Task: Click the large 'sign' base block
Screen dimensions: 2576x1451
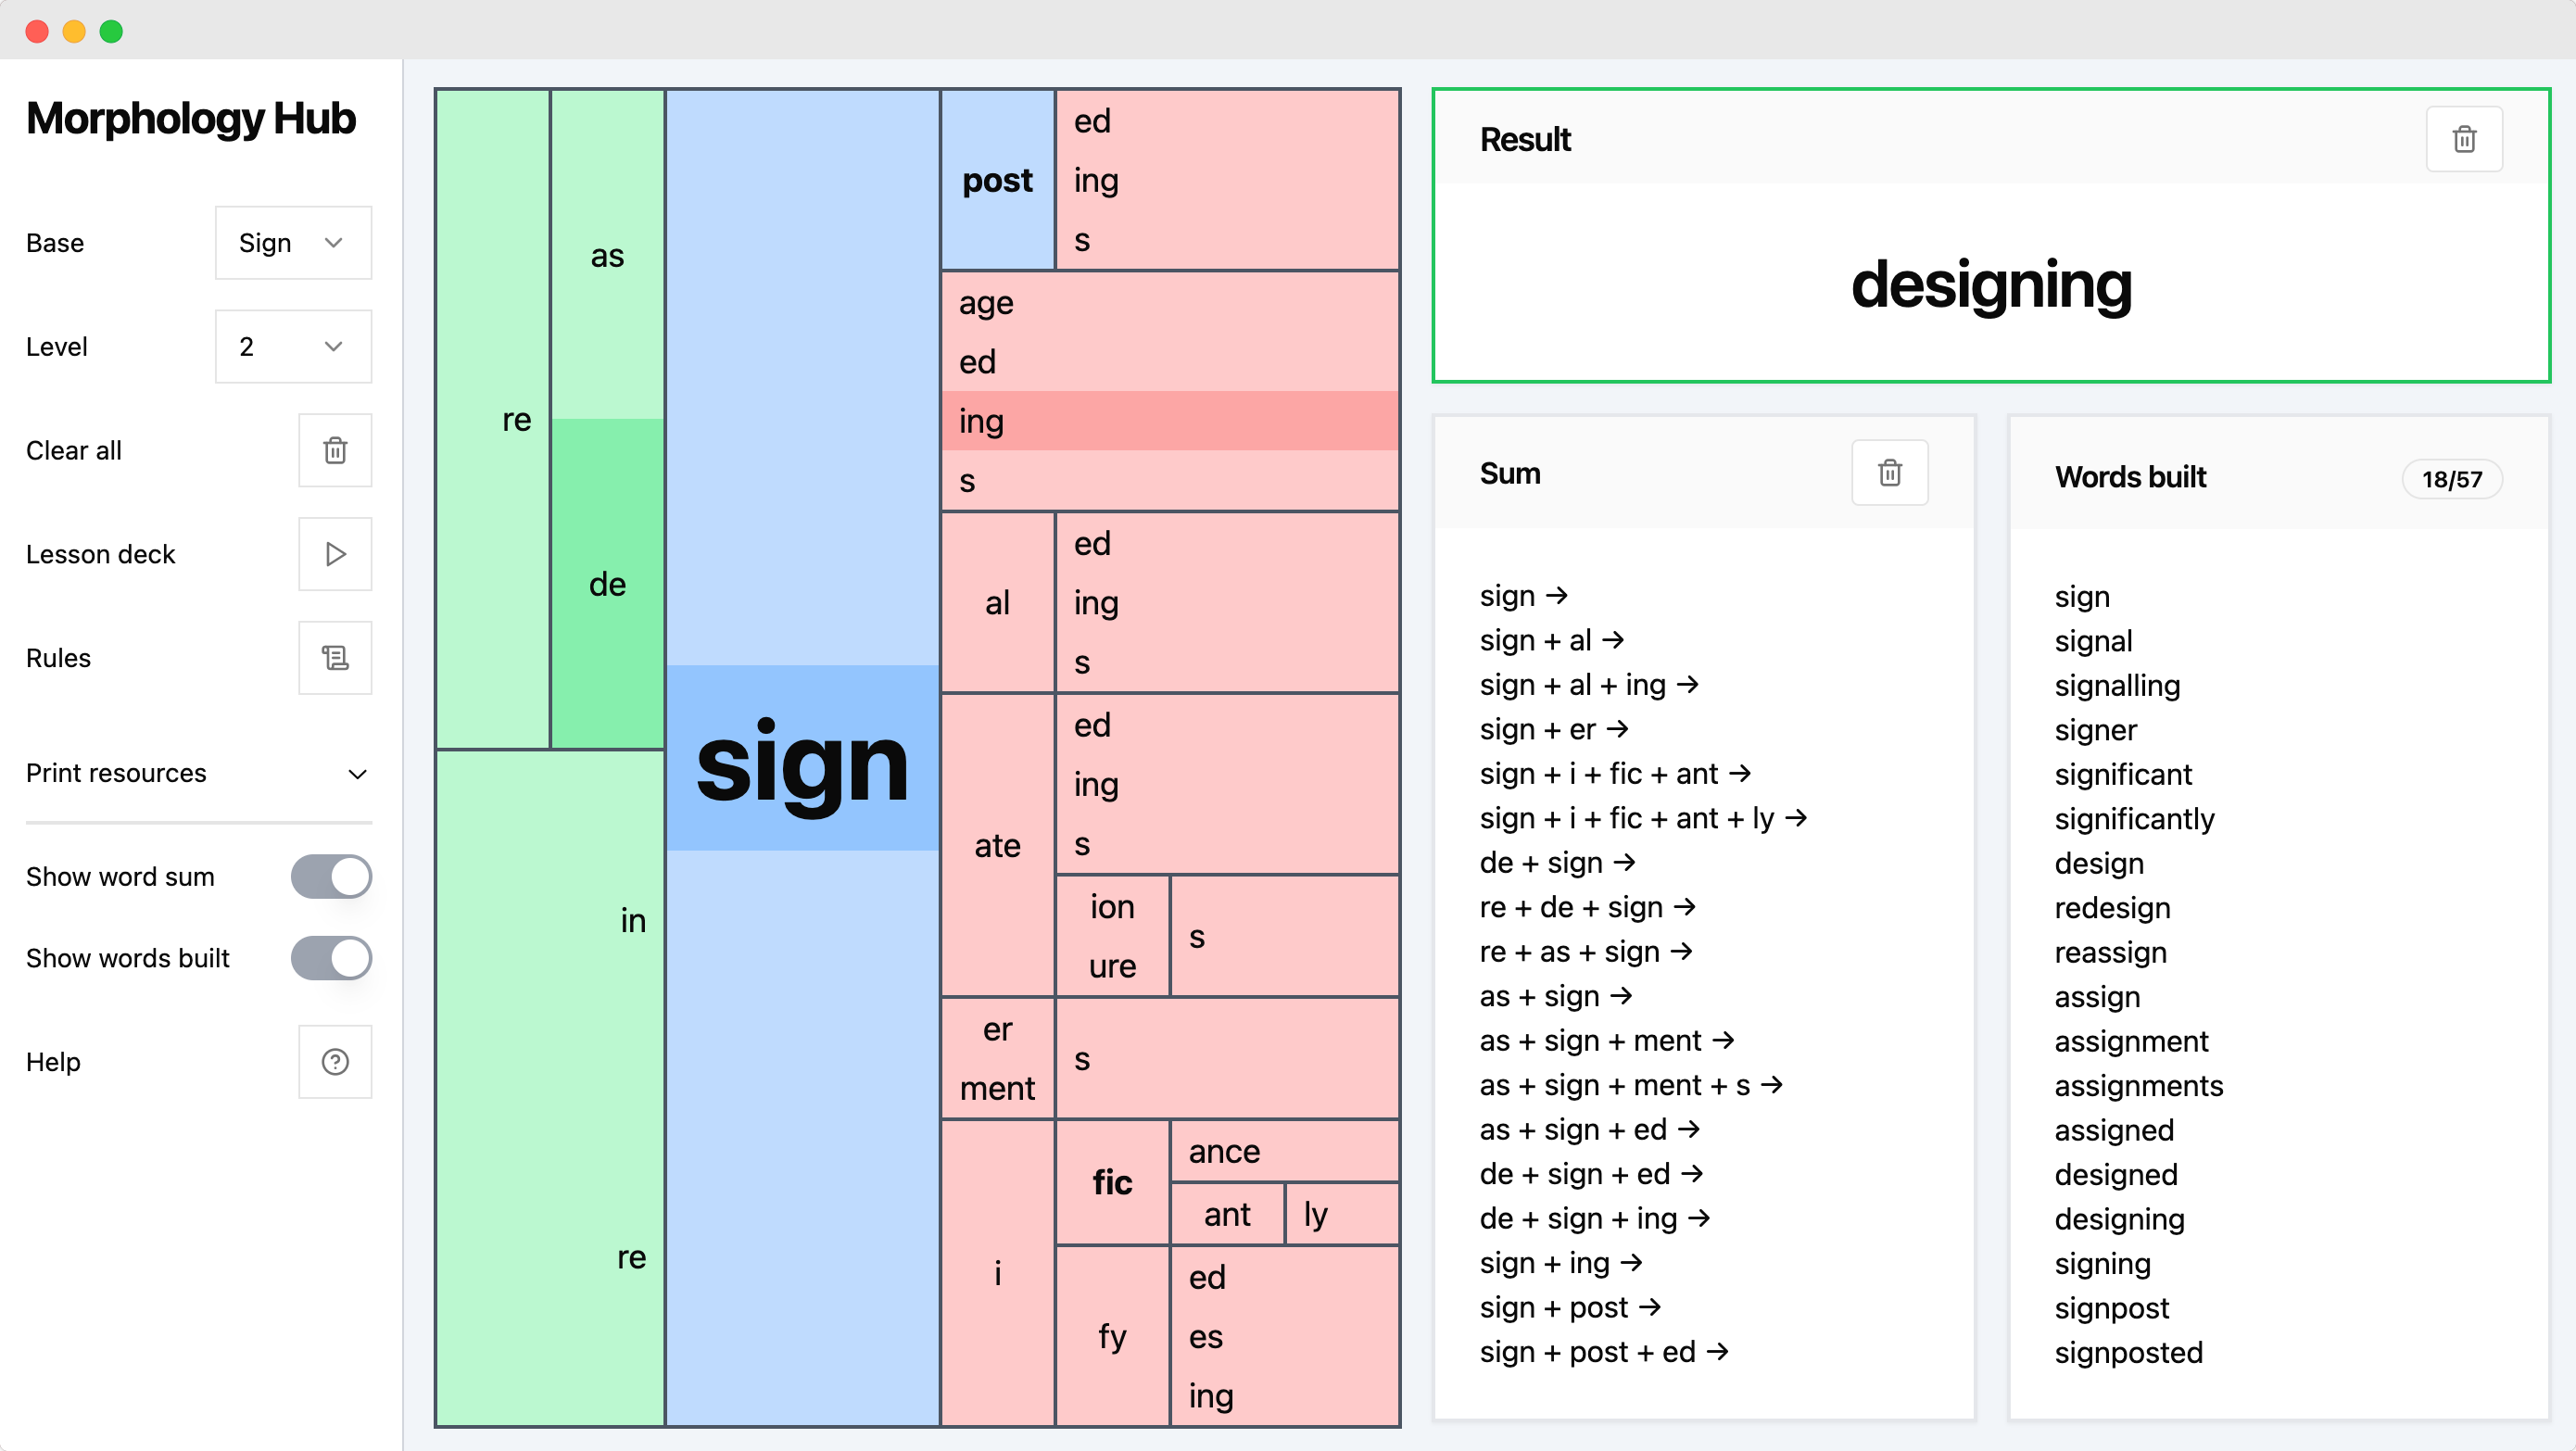Action: pos(802,760)
